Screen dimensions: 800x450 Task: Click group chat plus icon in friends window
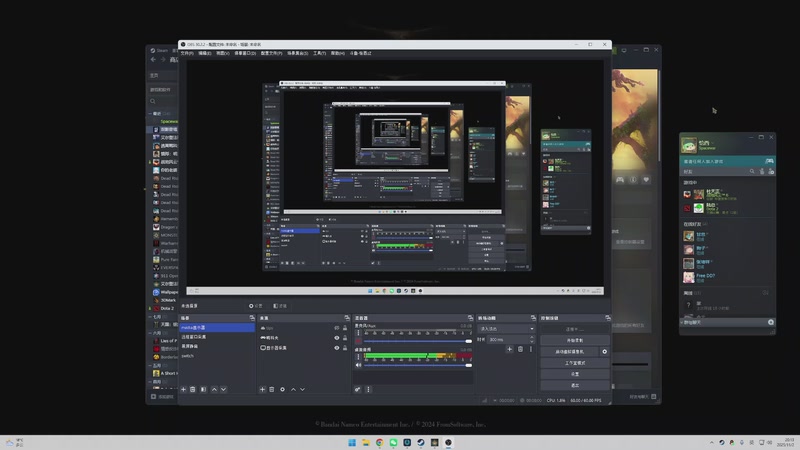[x=771, y=322]
